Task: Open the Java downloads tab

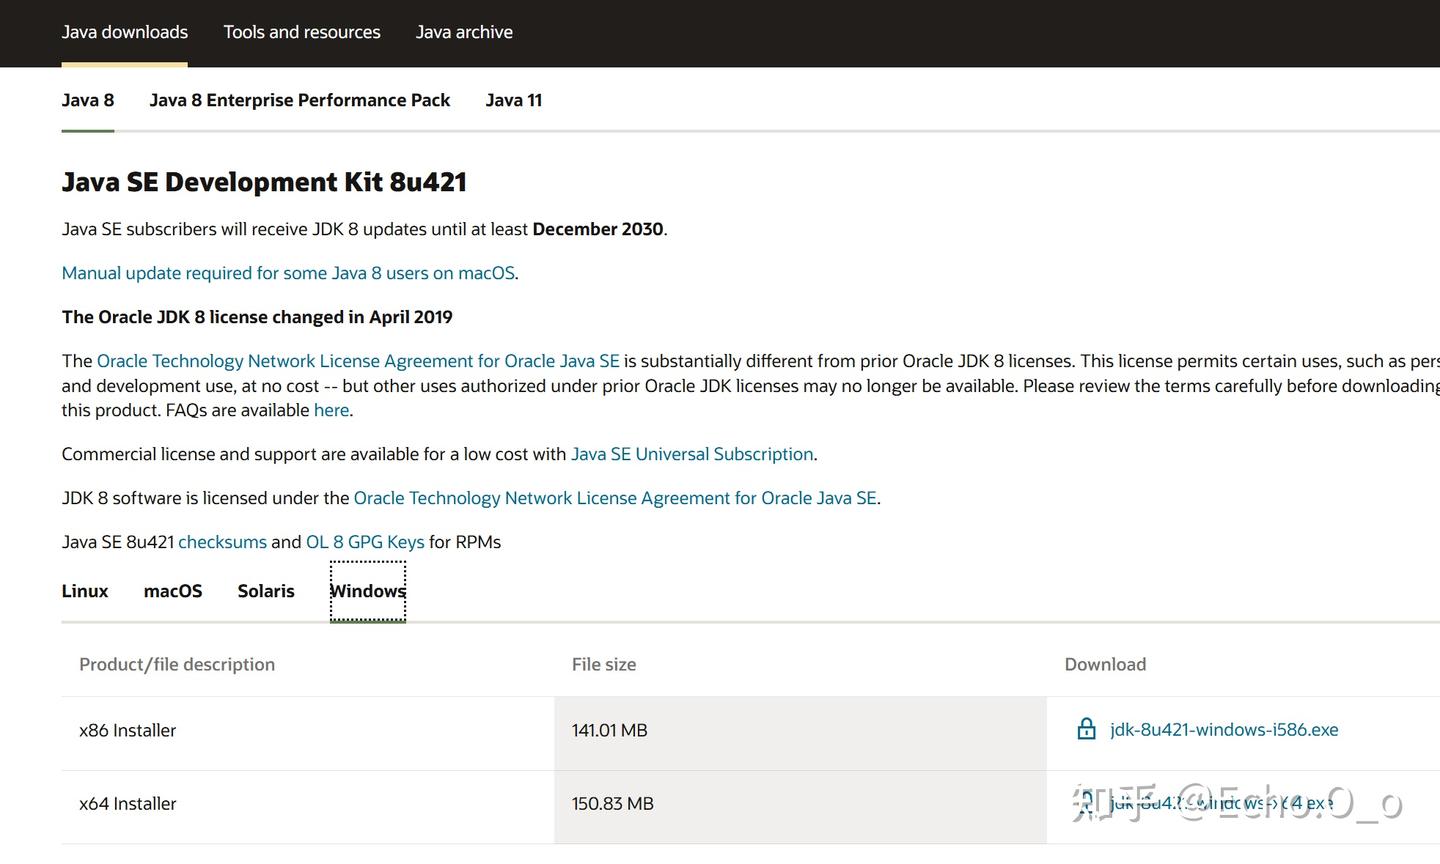Action: click(125, 32)
